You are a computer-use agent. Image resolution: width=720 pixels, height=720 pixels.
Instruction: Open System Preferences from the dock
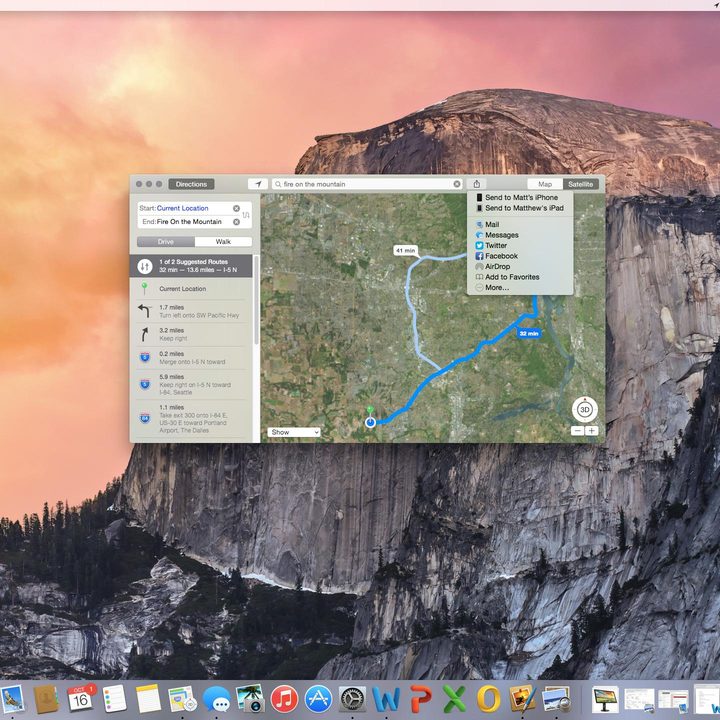coord(352,699)
